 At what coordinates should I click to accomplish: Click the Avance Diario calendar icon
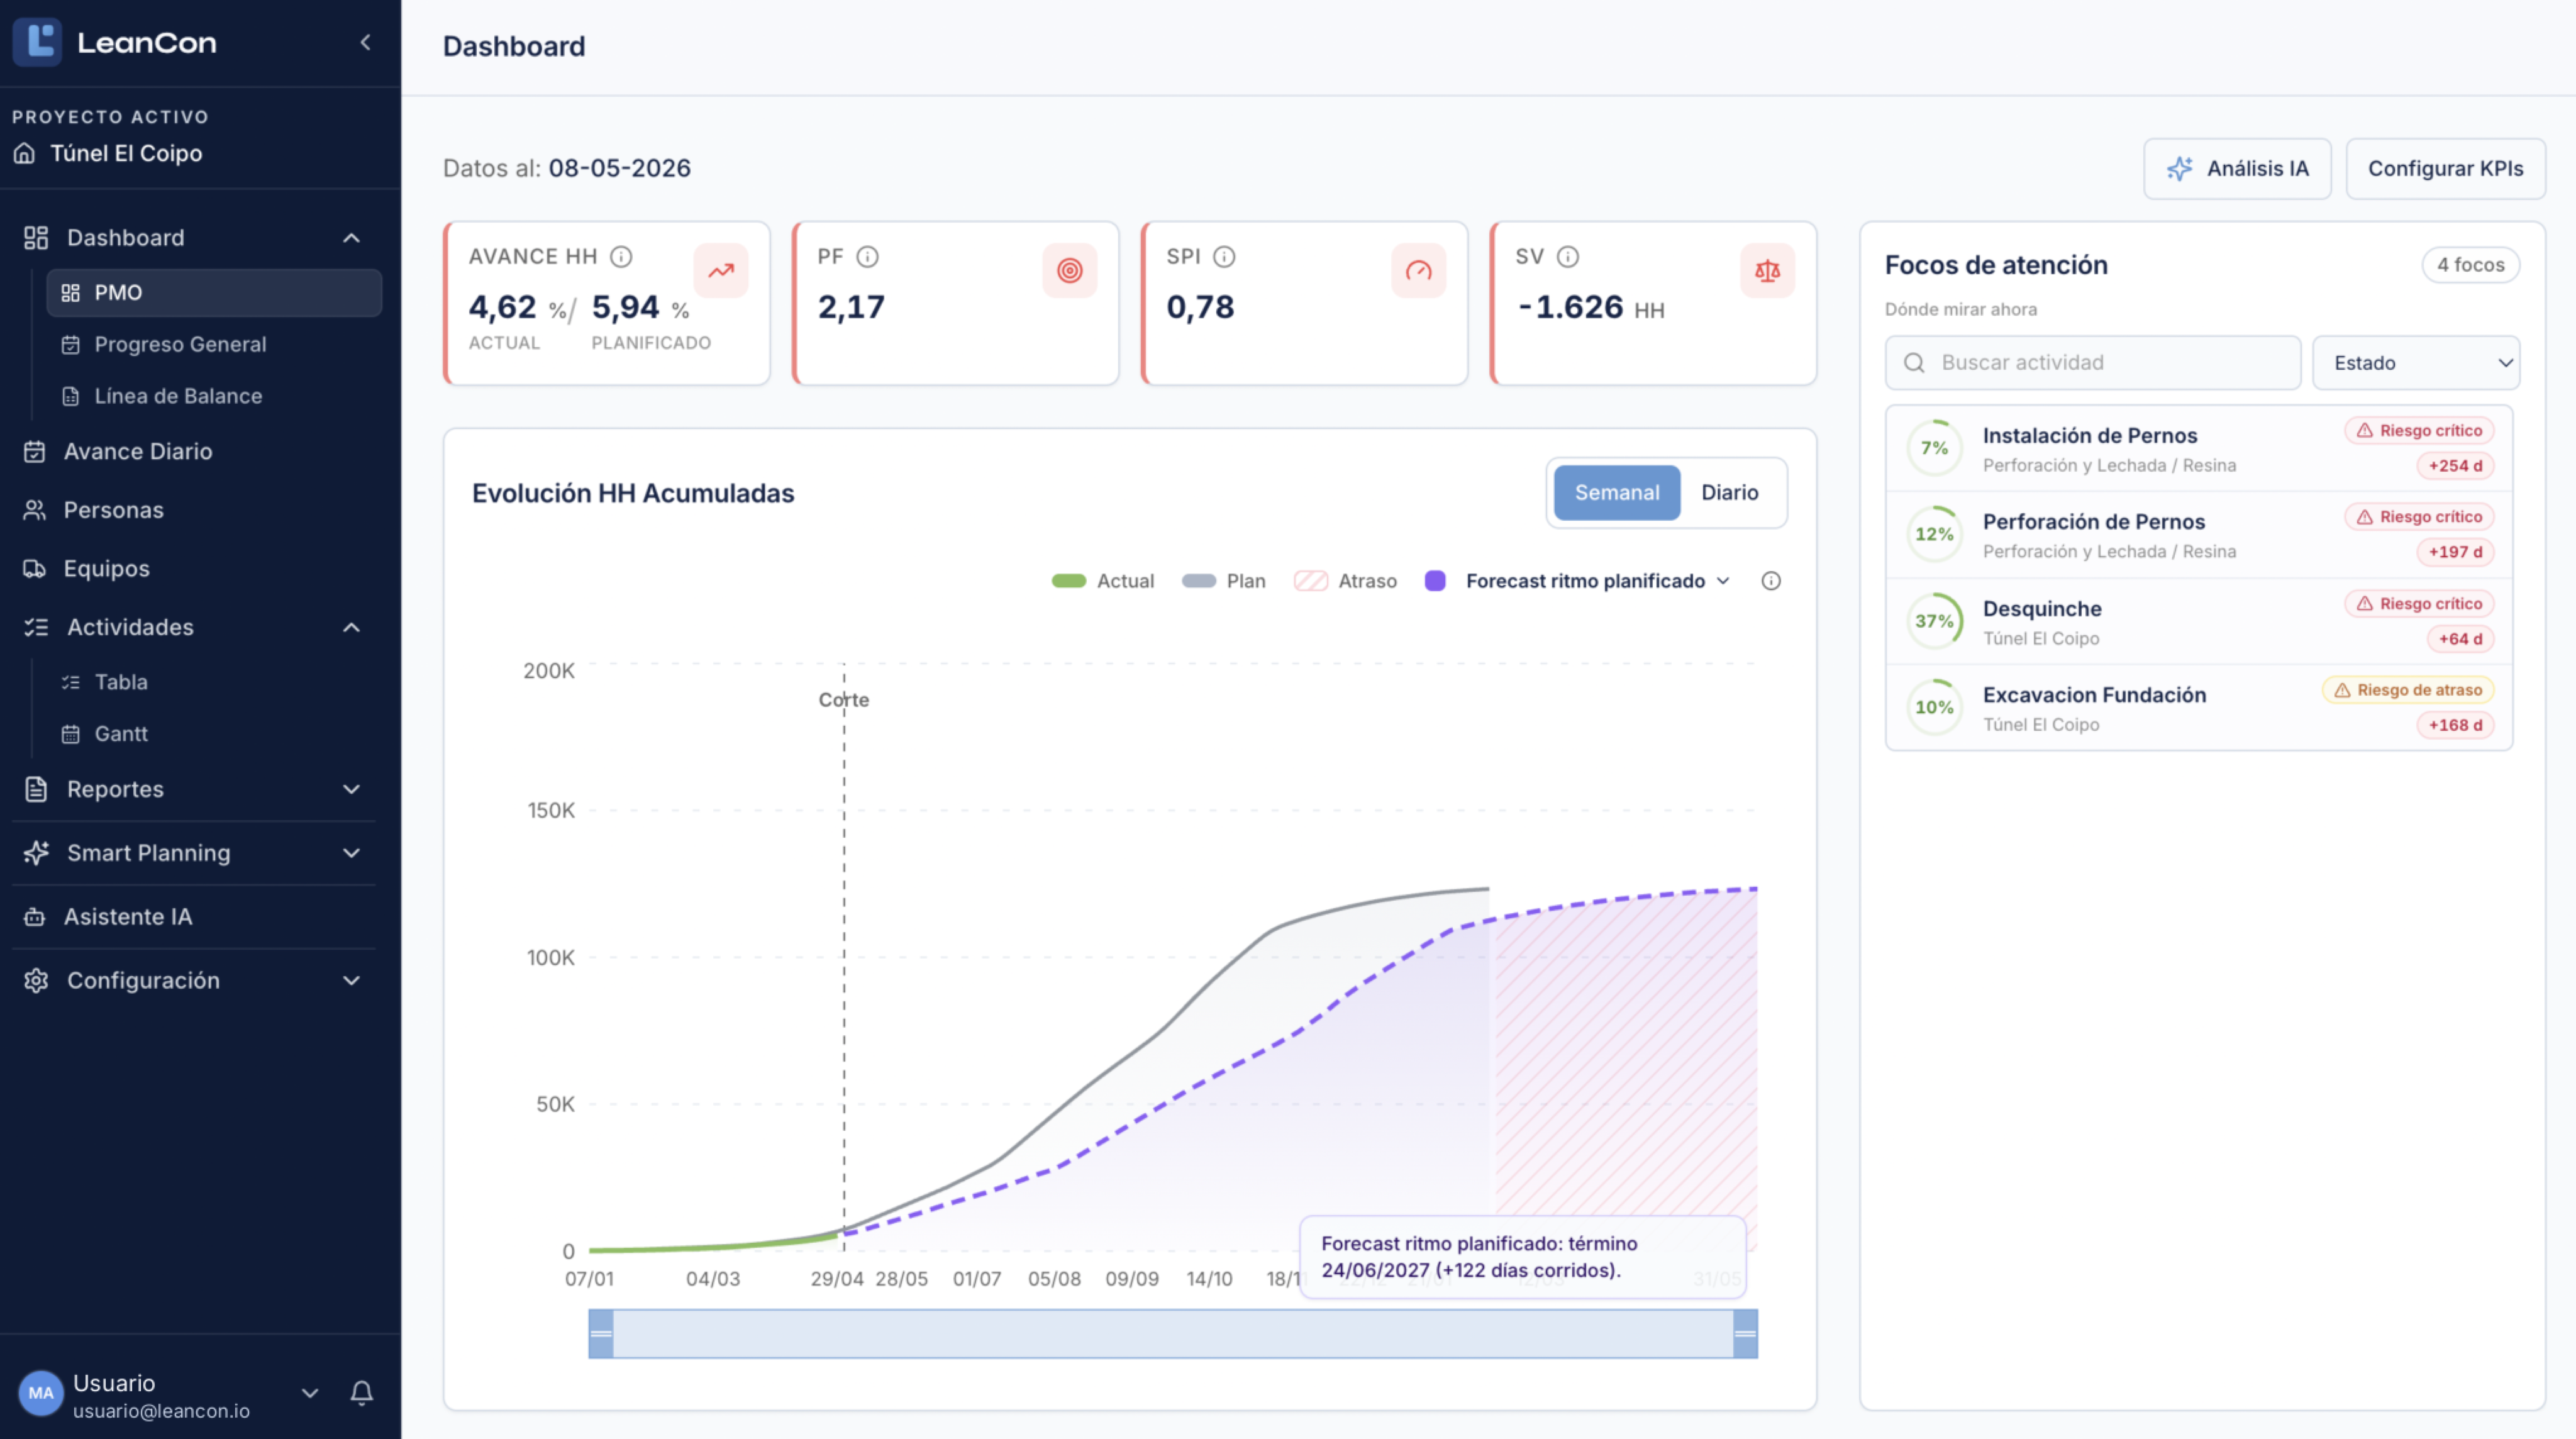point(35,452)
